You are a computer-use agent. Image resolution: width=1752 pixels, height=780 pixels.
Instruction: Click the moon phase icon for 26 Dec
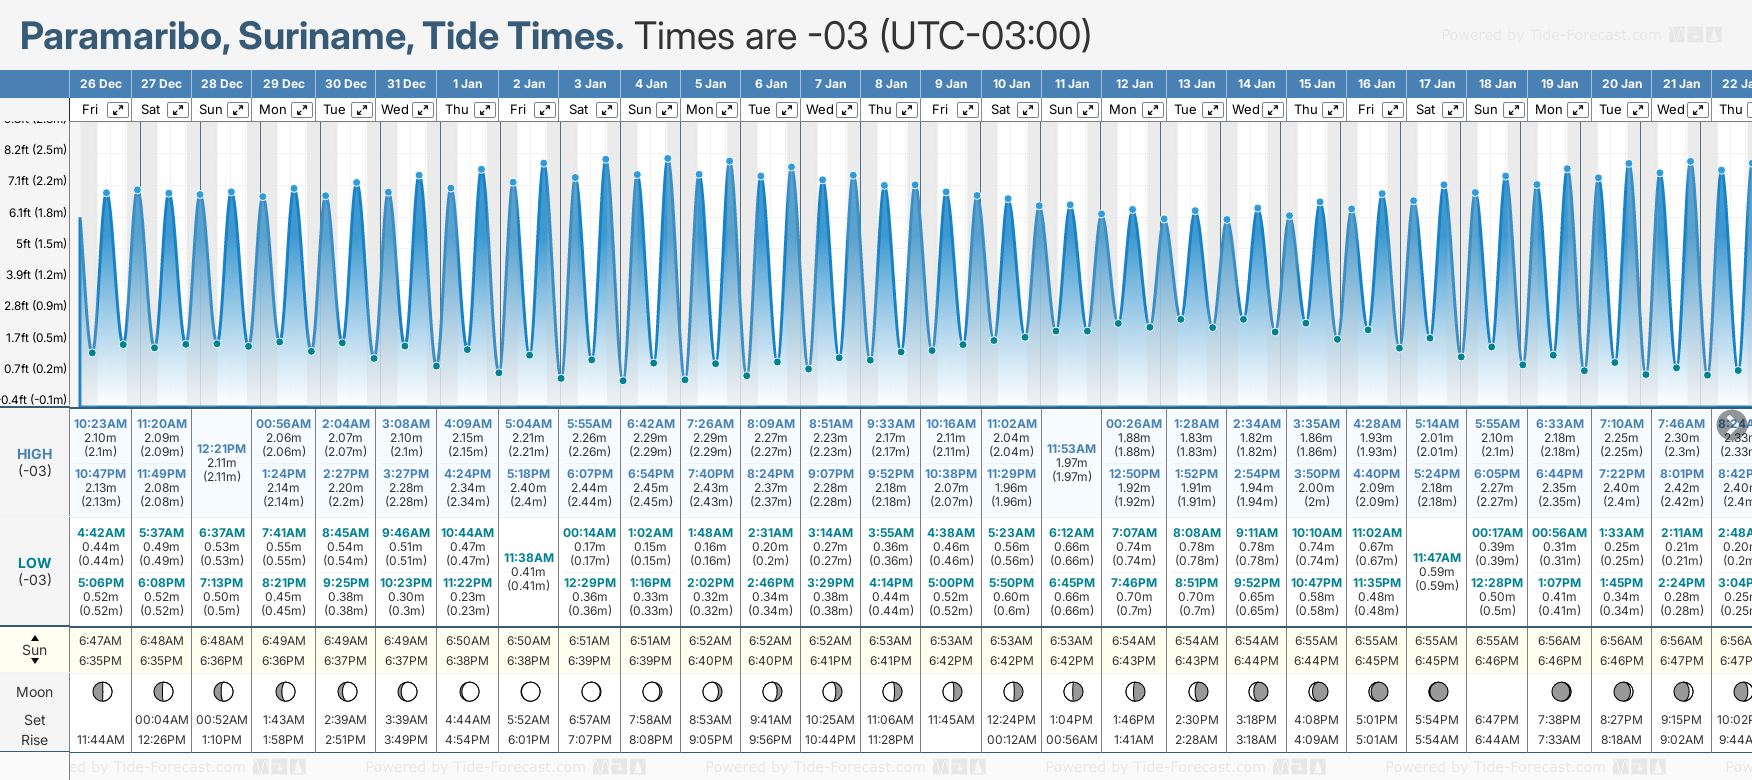[101, 691]
